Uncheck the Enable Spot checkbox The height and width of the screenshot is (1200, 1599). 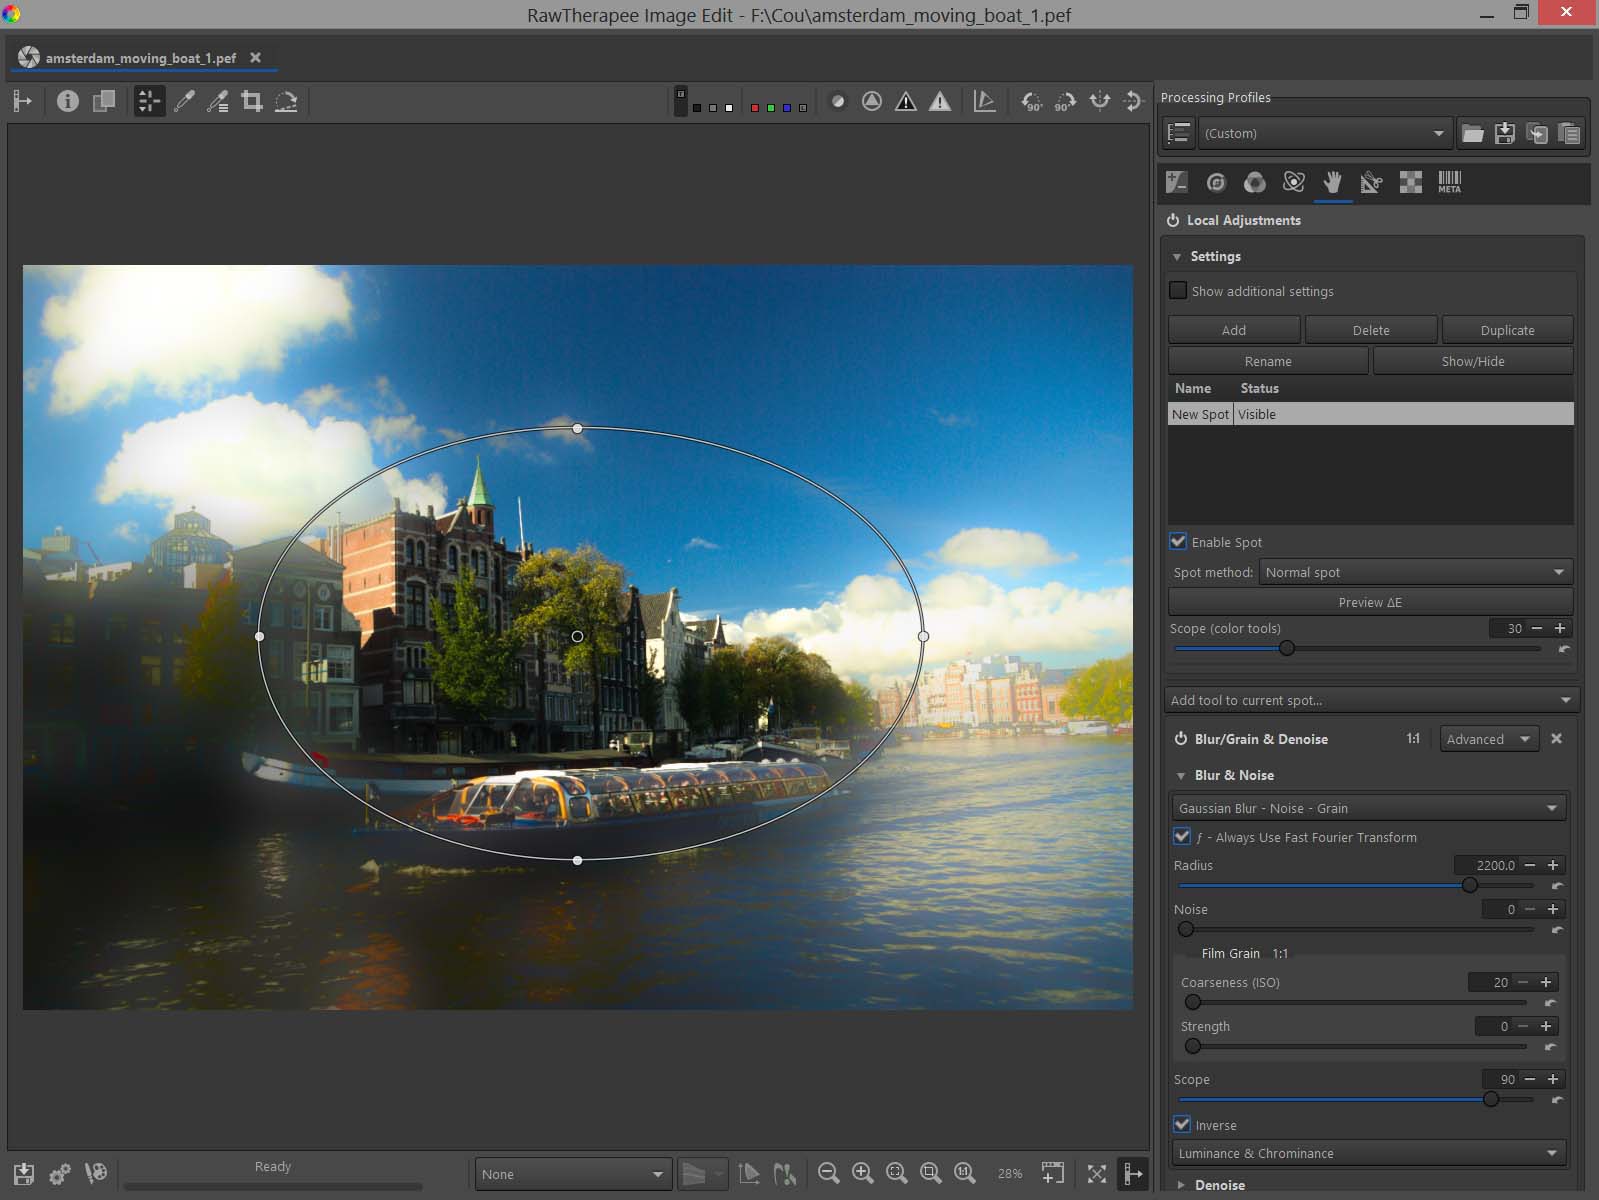pos(1179,542)
